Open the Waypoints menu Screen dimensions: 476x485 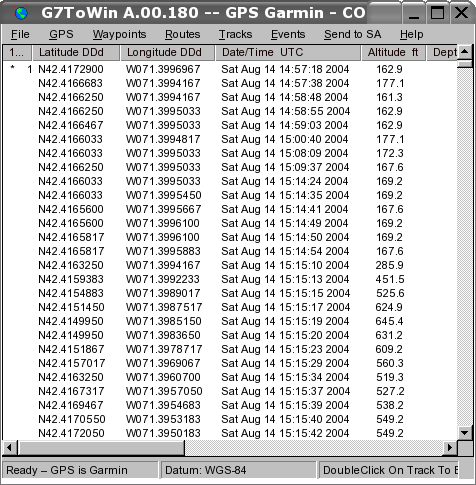pos(119,34)
